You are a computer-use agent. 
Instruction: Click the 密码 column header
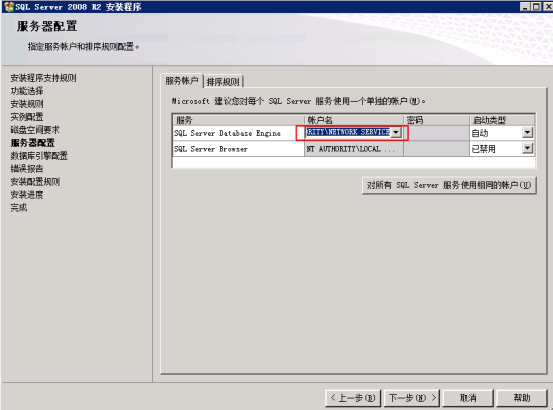point(436,120)
